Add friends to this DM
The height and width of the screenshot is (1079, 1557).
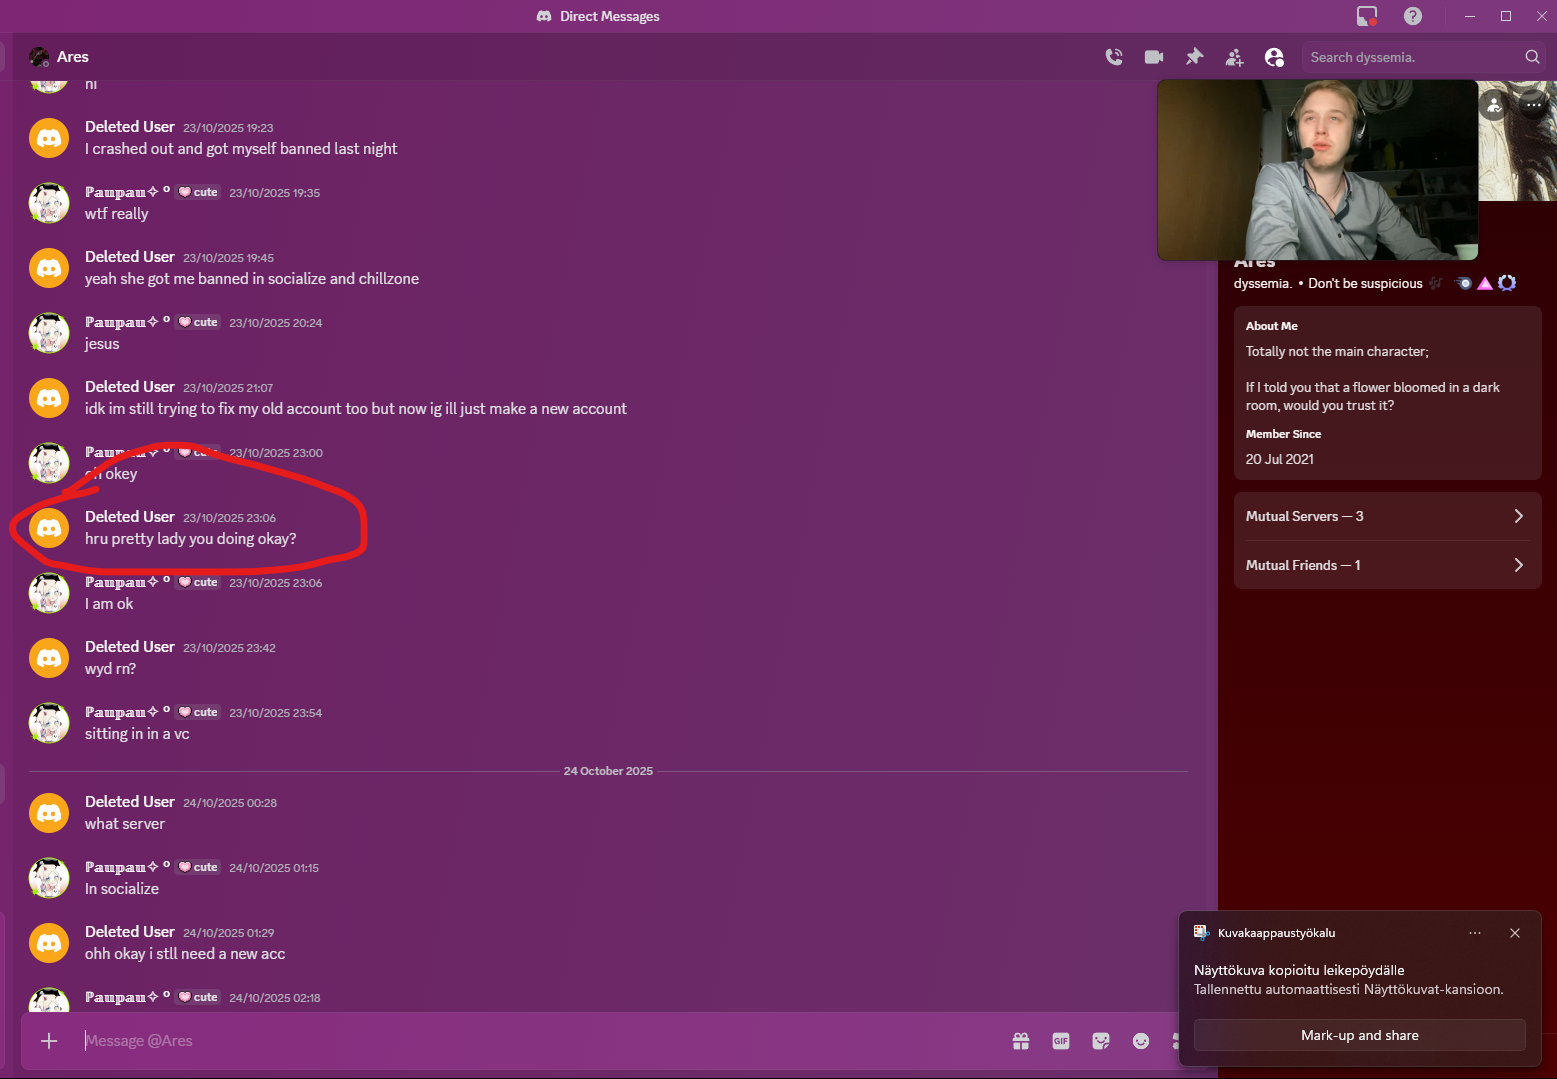(1234, 57)
